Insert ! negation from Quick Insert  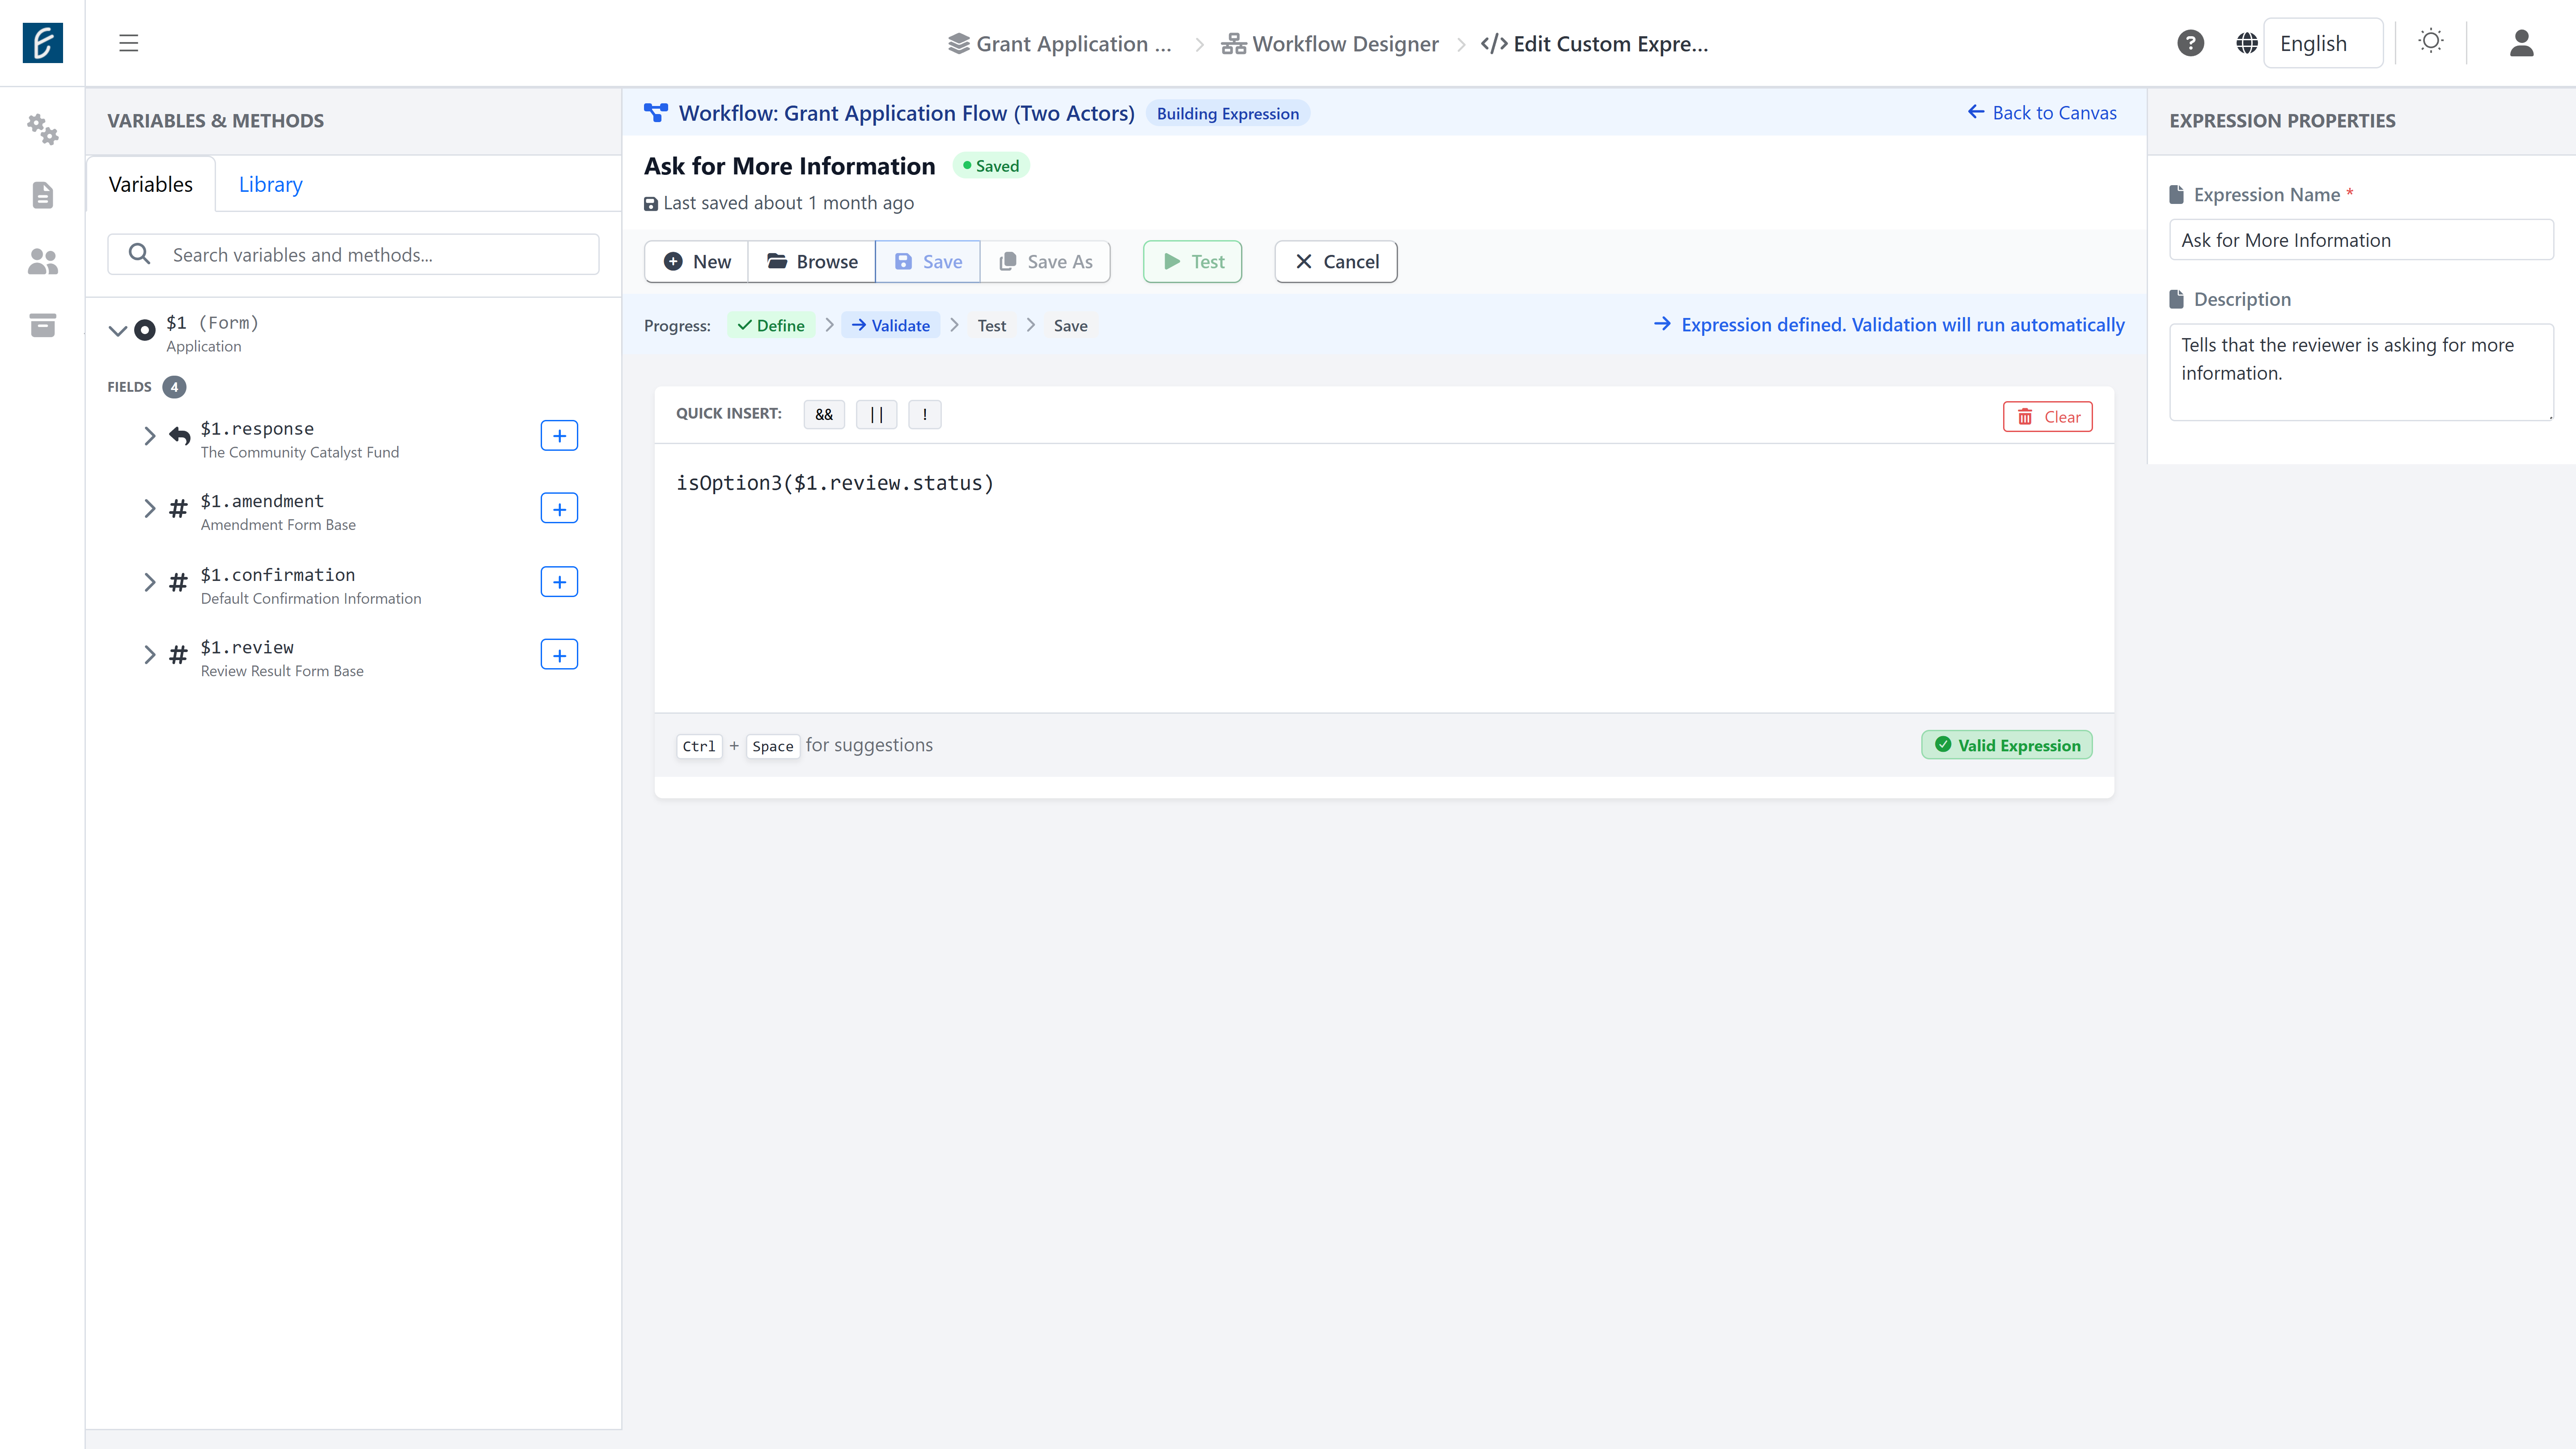[x=924, y=414]
